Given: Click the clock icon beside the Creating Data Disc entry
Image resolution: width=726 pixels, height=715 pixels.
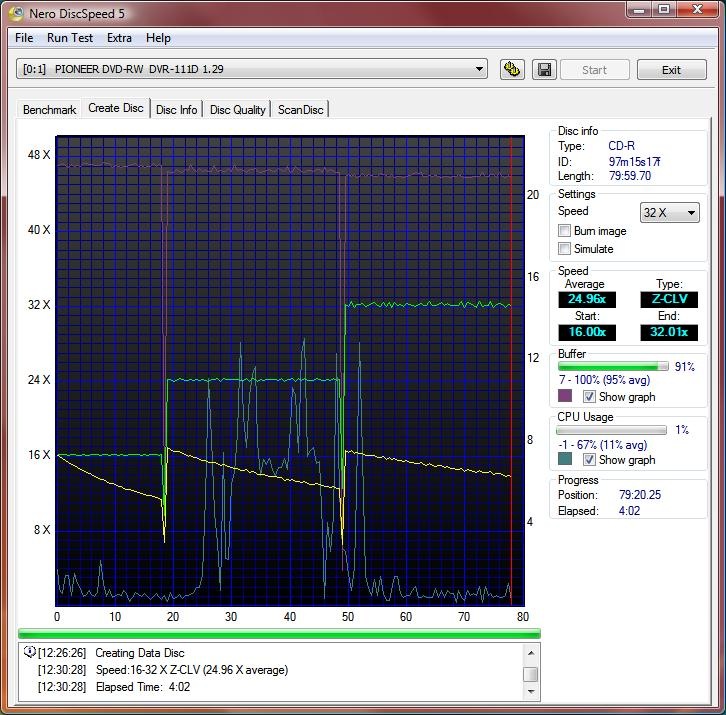Looking at the screenshot, I should point(29,653).
